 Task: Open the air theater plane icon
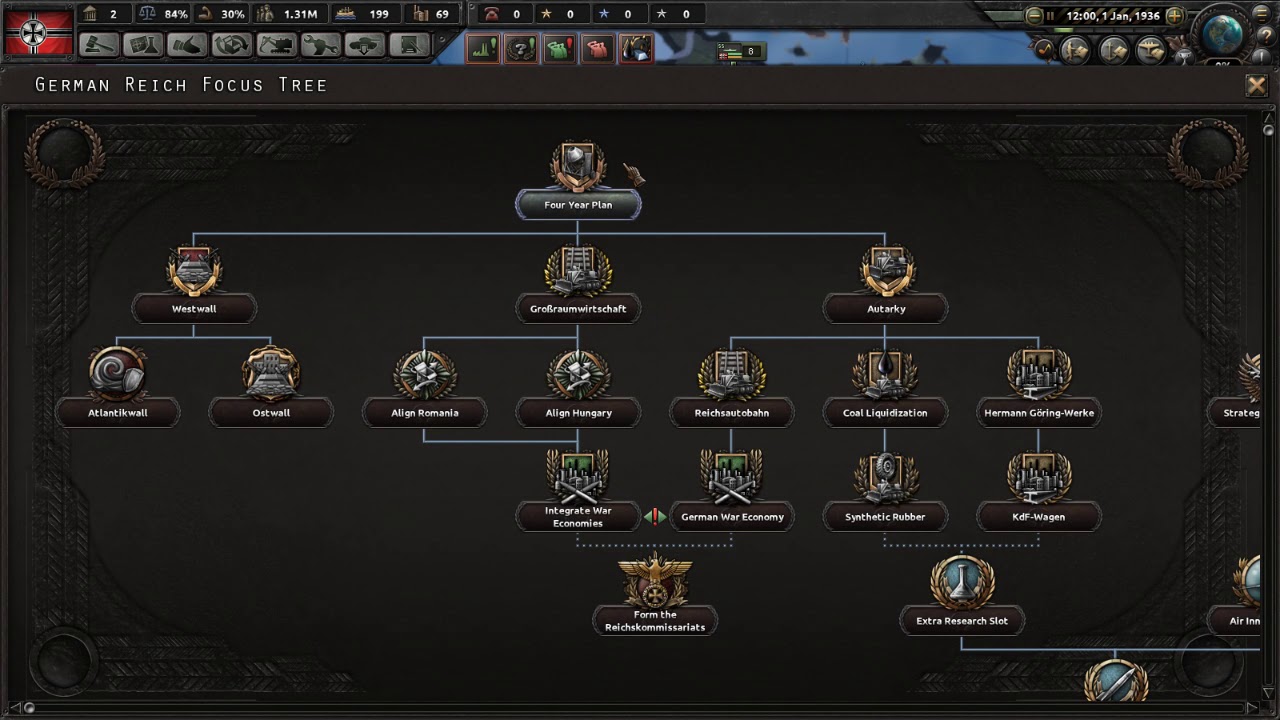click(1151, 49)
